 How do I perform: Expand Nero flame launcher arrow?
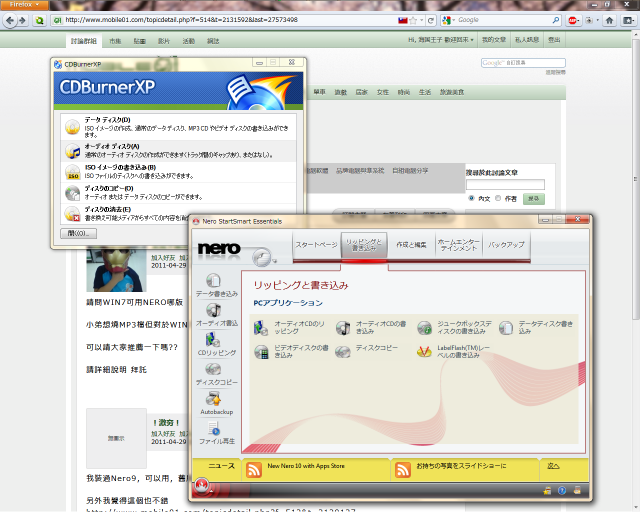tap(211, 490)
